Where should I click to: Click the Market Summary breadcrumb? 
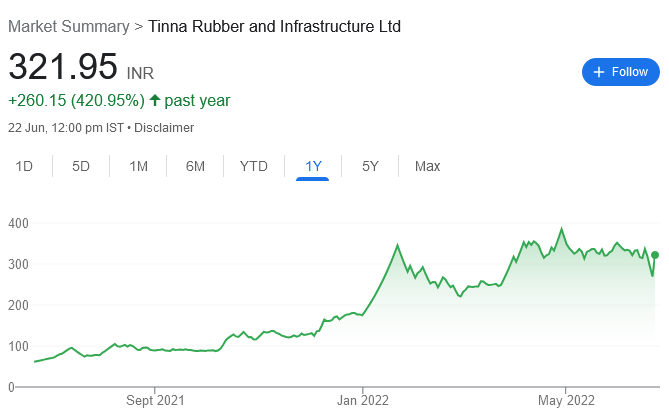coord(68,27)
